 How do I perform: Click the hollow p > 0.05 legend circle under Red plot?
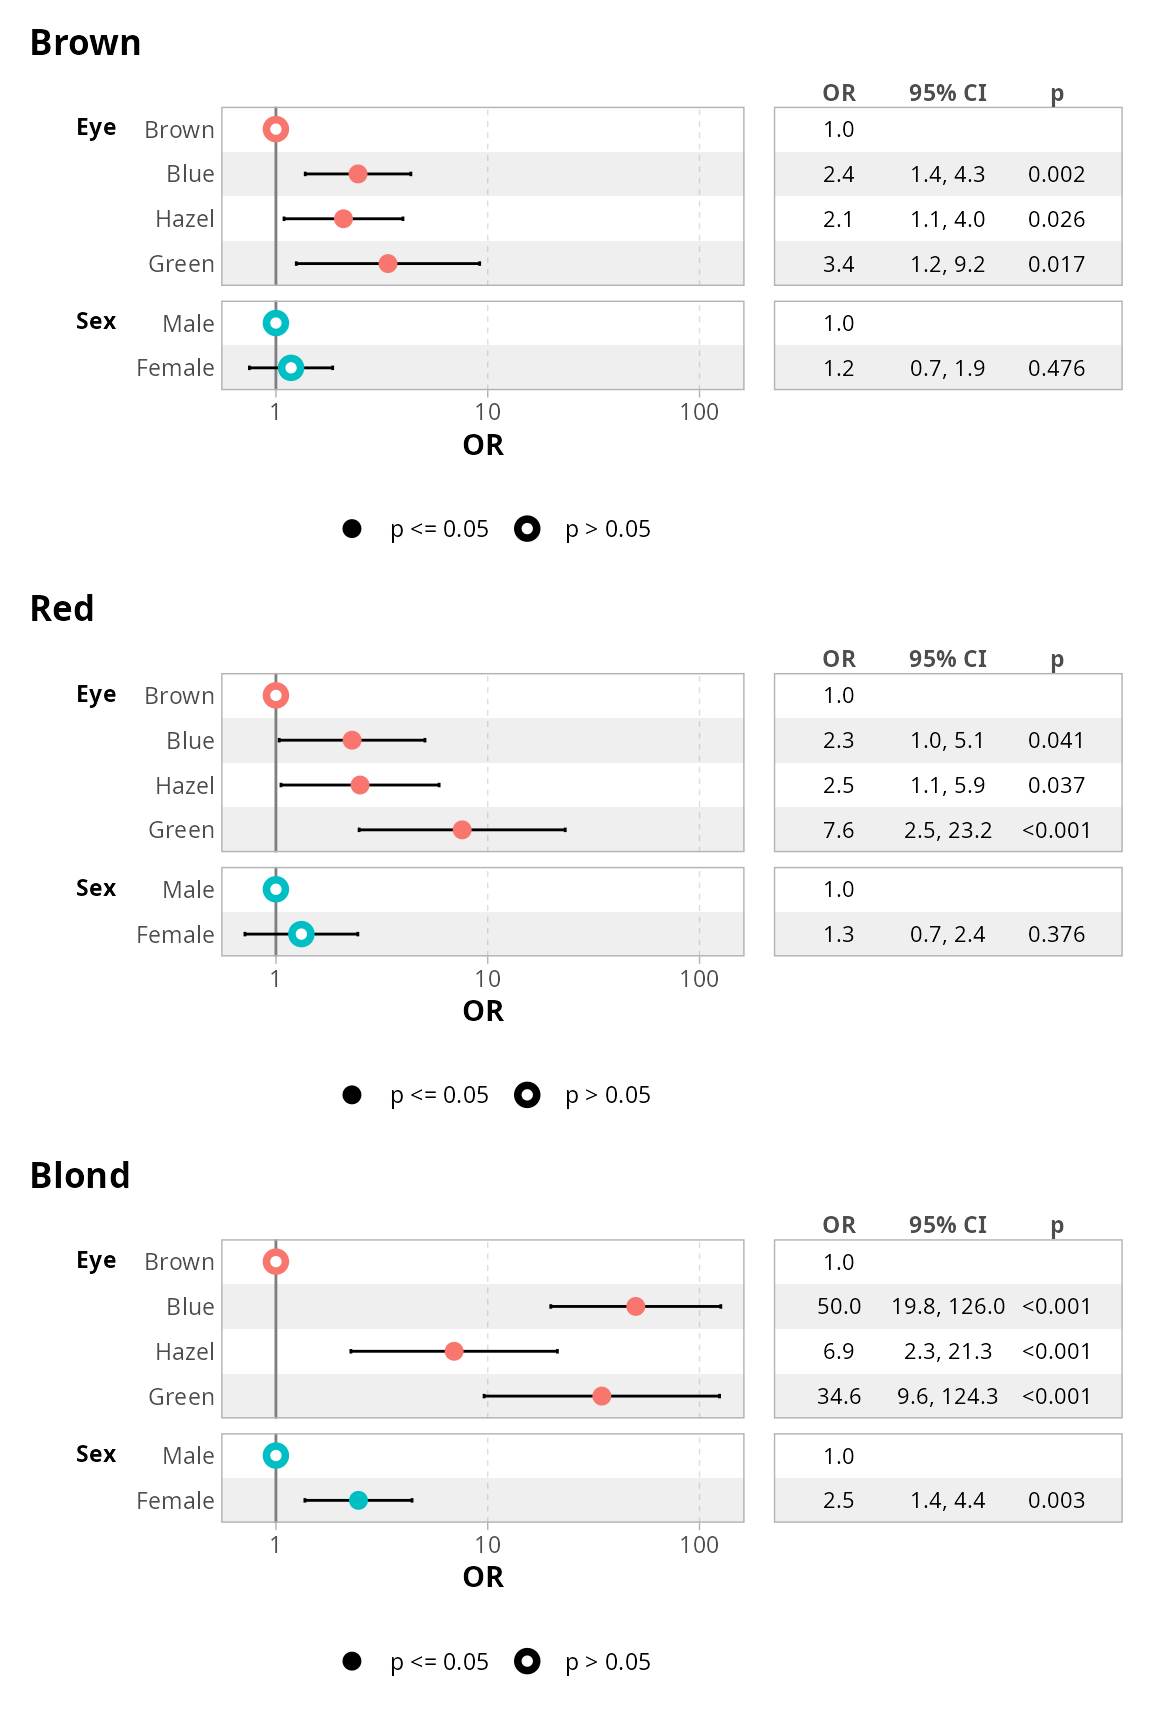click(x=527, y=1095)
